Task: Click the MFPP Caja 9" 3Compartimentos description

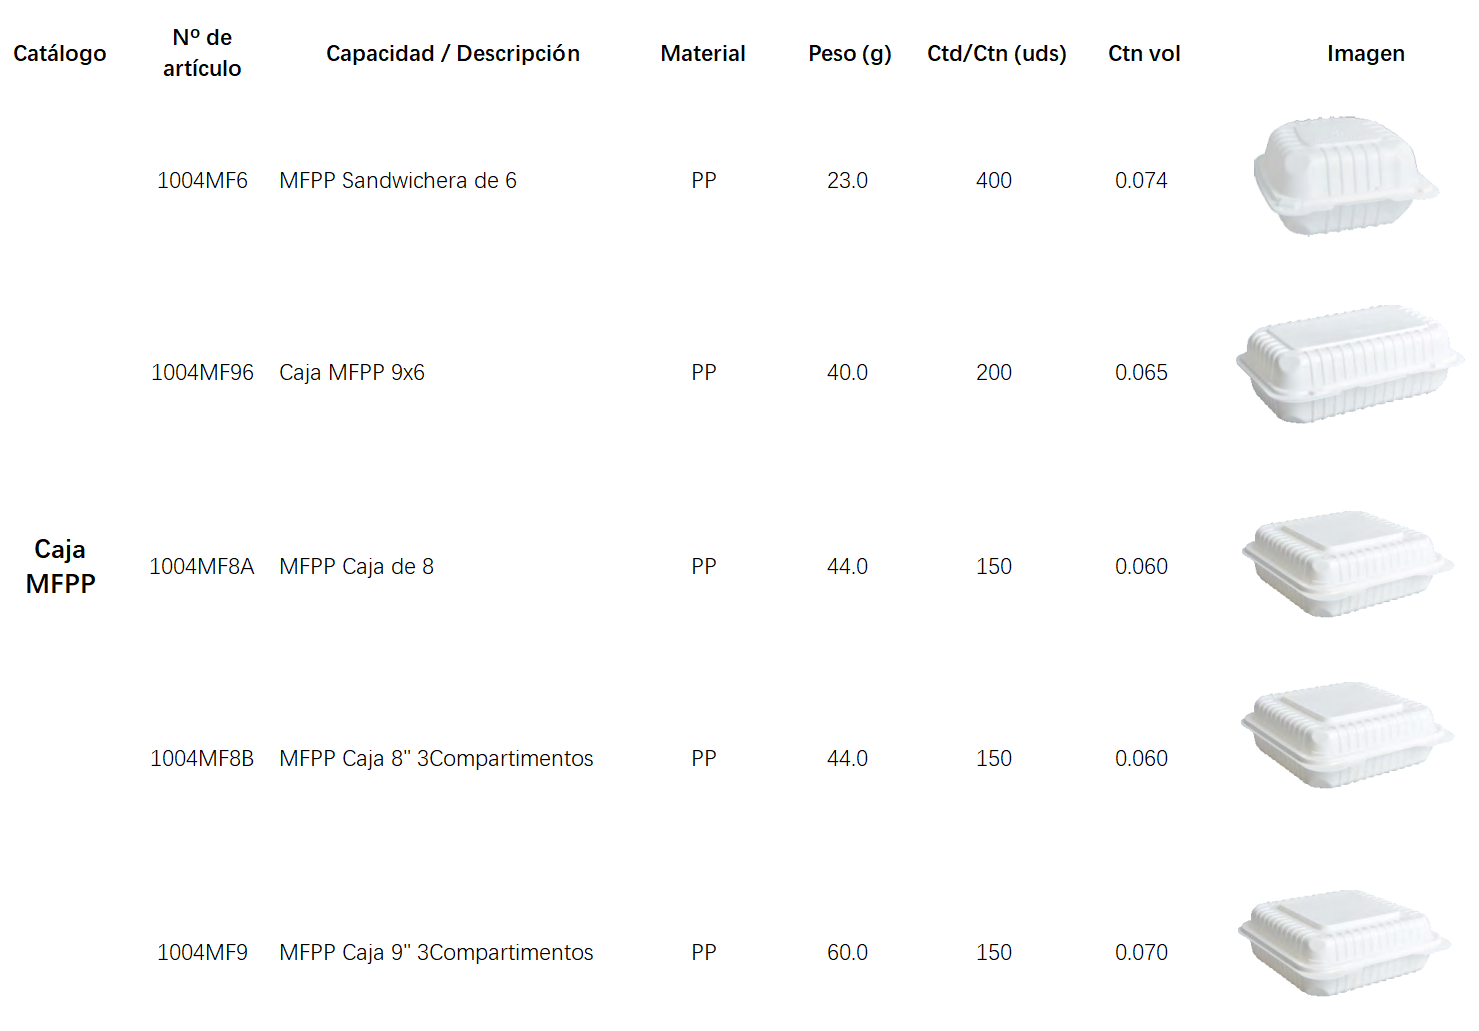Action: [436, 952]
